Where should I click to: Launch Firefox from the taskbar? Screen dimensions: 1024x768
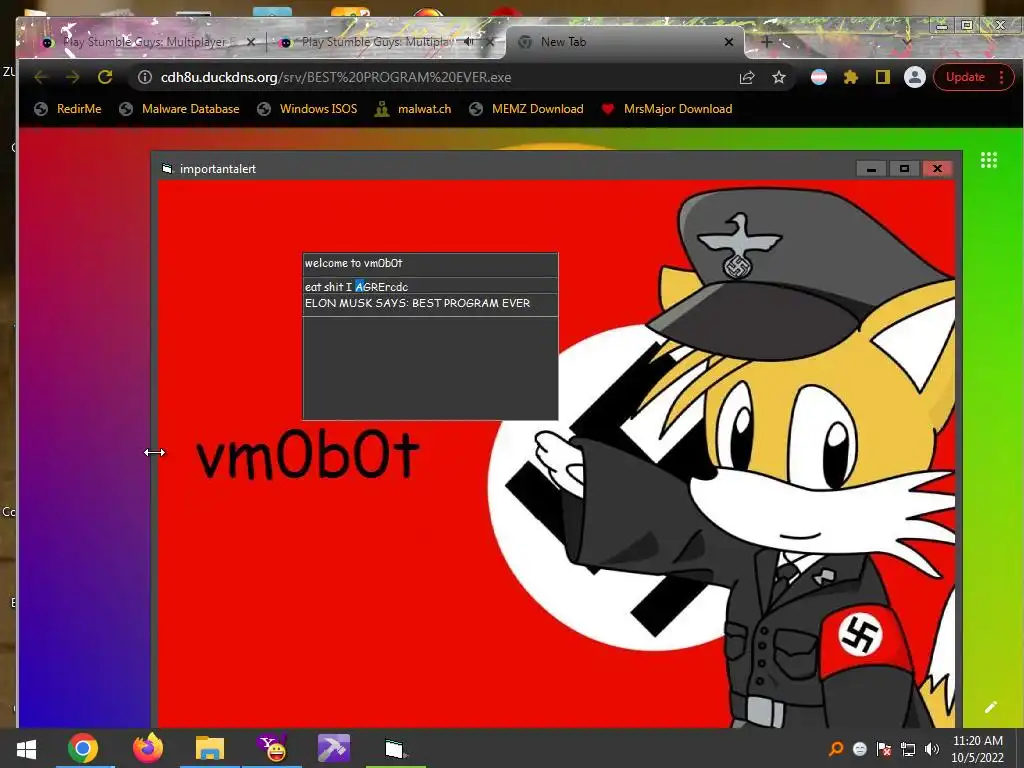(148, 748)
